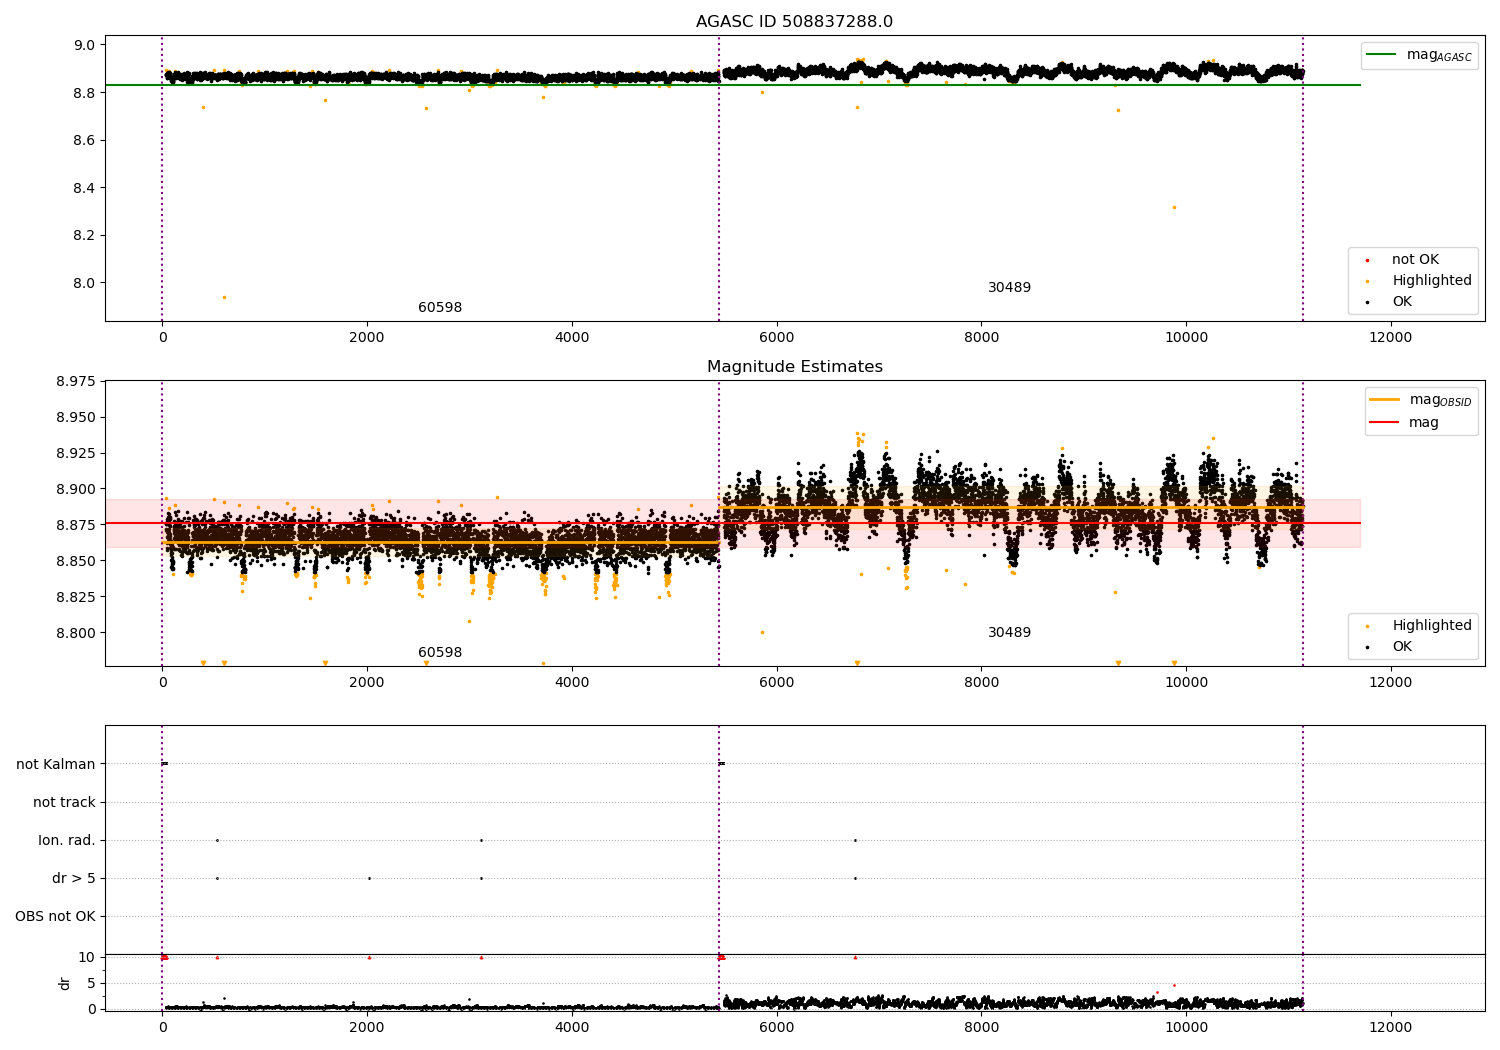Click the outlier point below 8.0 magnitude
Image resolution: width=1500 pixels, height=1050 pixels.
(224, 297)
